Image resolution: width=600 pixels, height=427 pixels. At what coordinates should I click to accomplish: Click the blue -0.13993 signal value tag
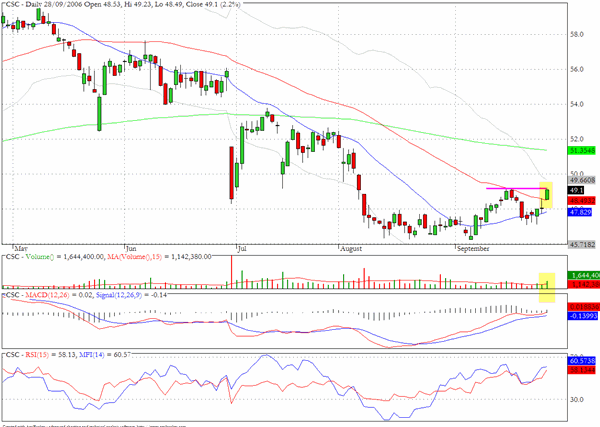pyautogui.click(x=584, y=316)
